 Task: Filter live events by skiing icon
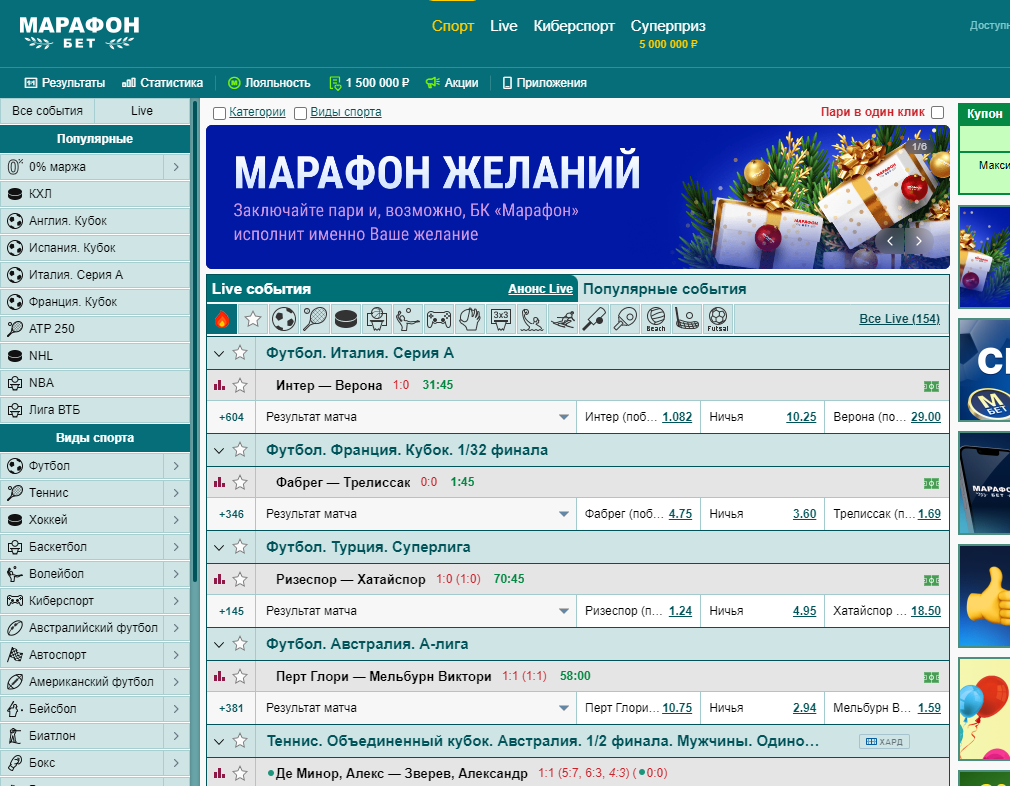pyautogui.click(x=562, y=319)
